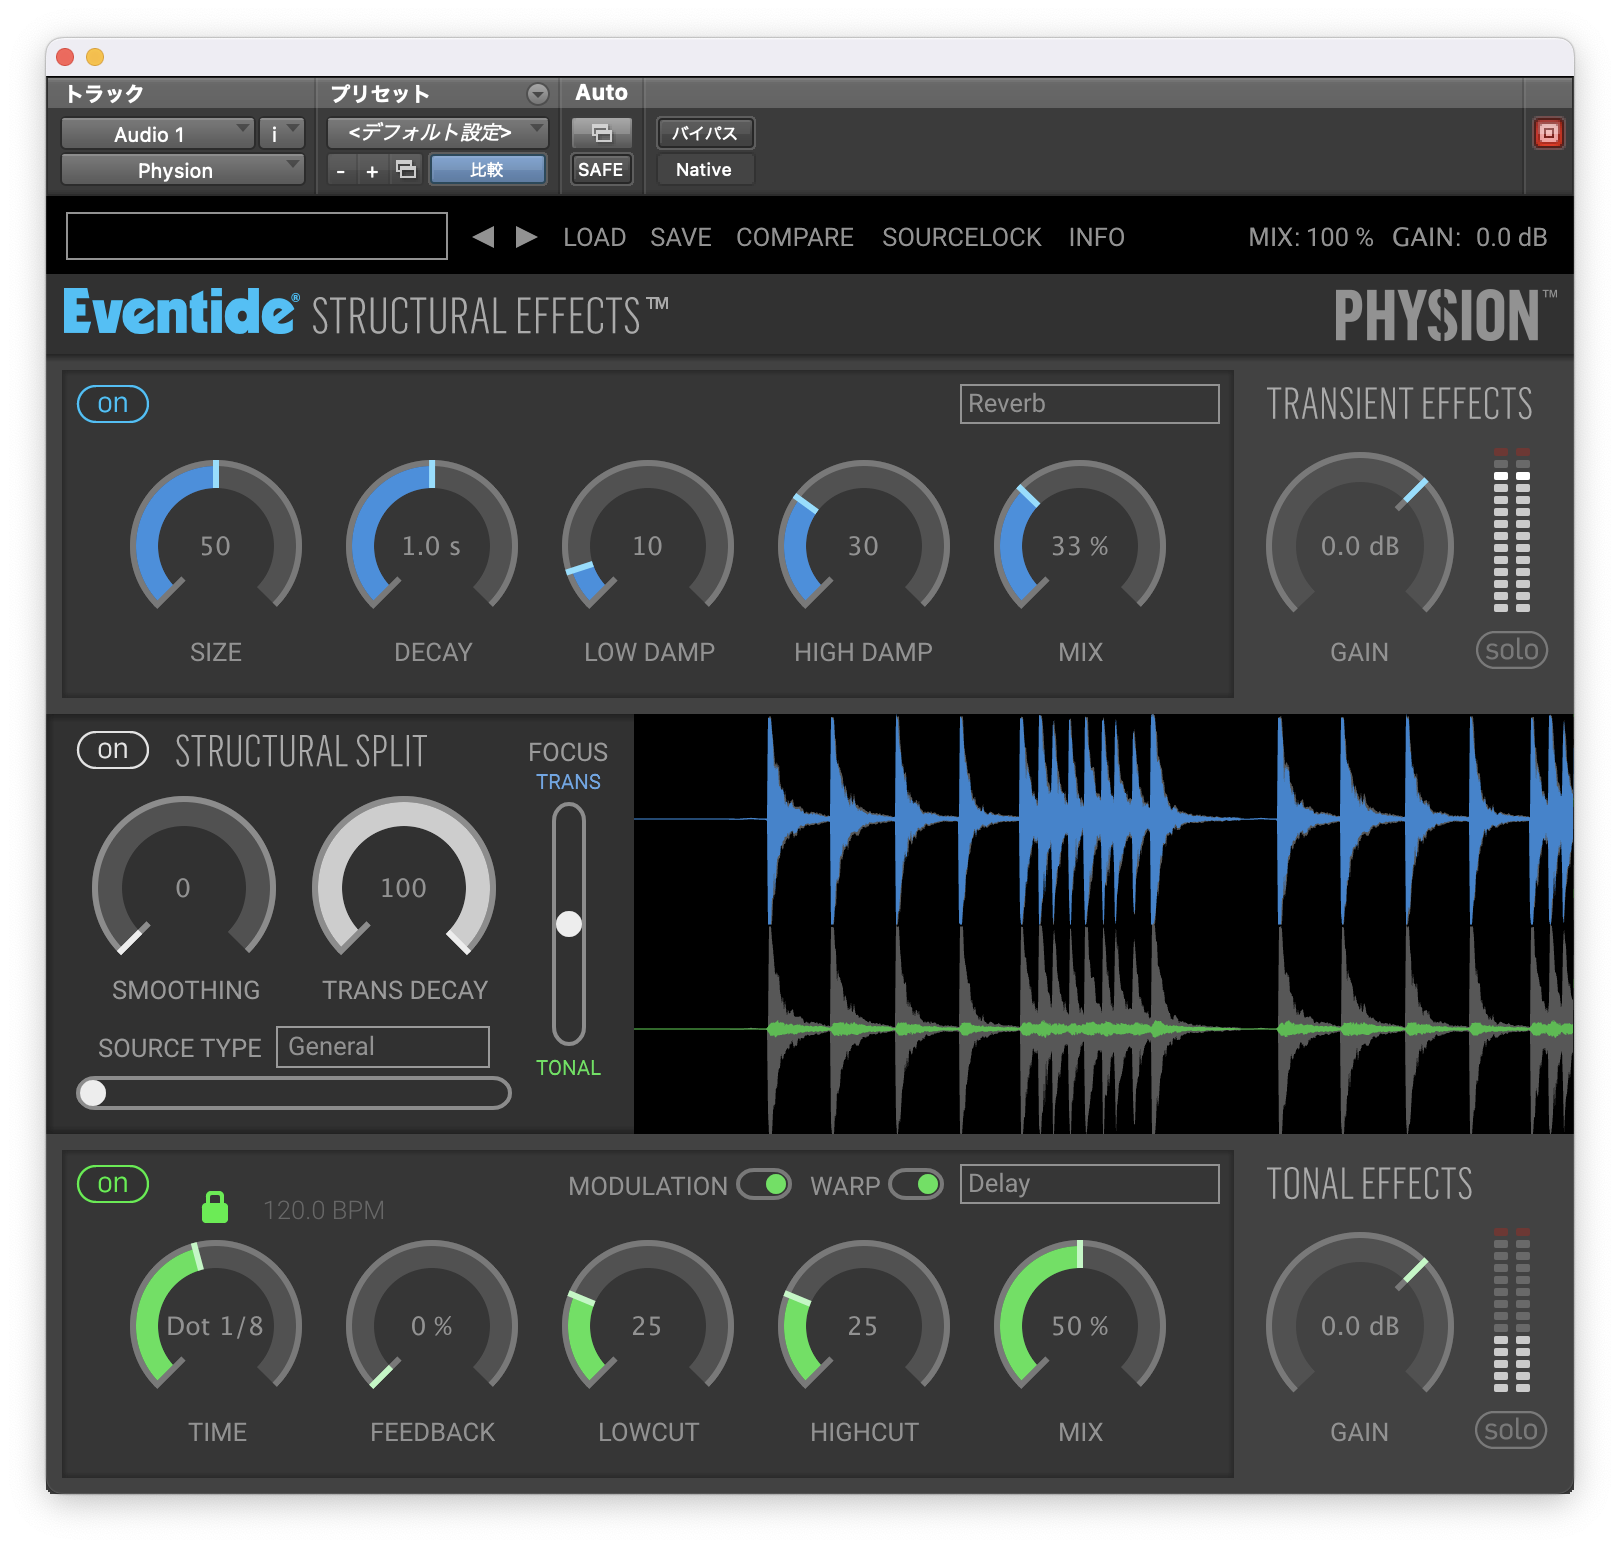Toggle the Structural Split on button
1620x1548 pixels.
coord(113,750)
